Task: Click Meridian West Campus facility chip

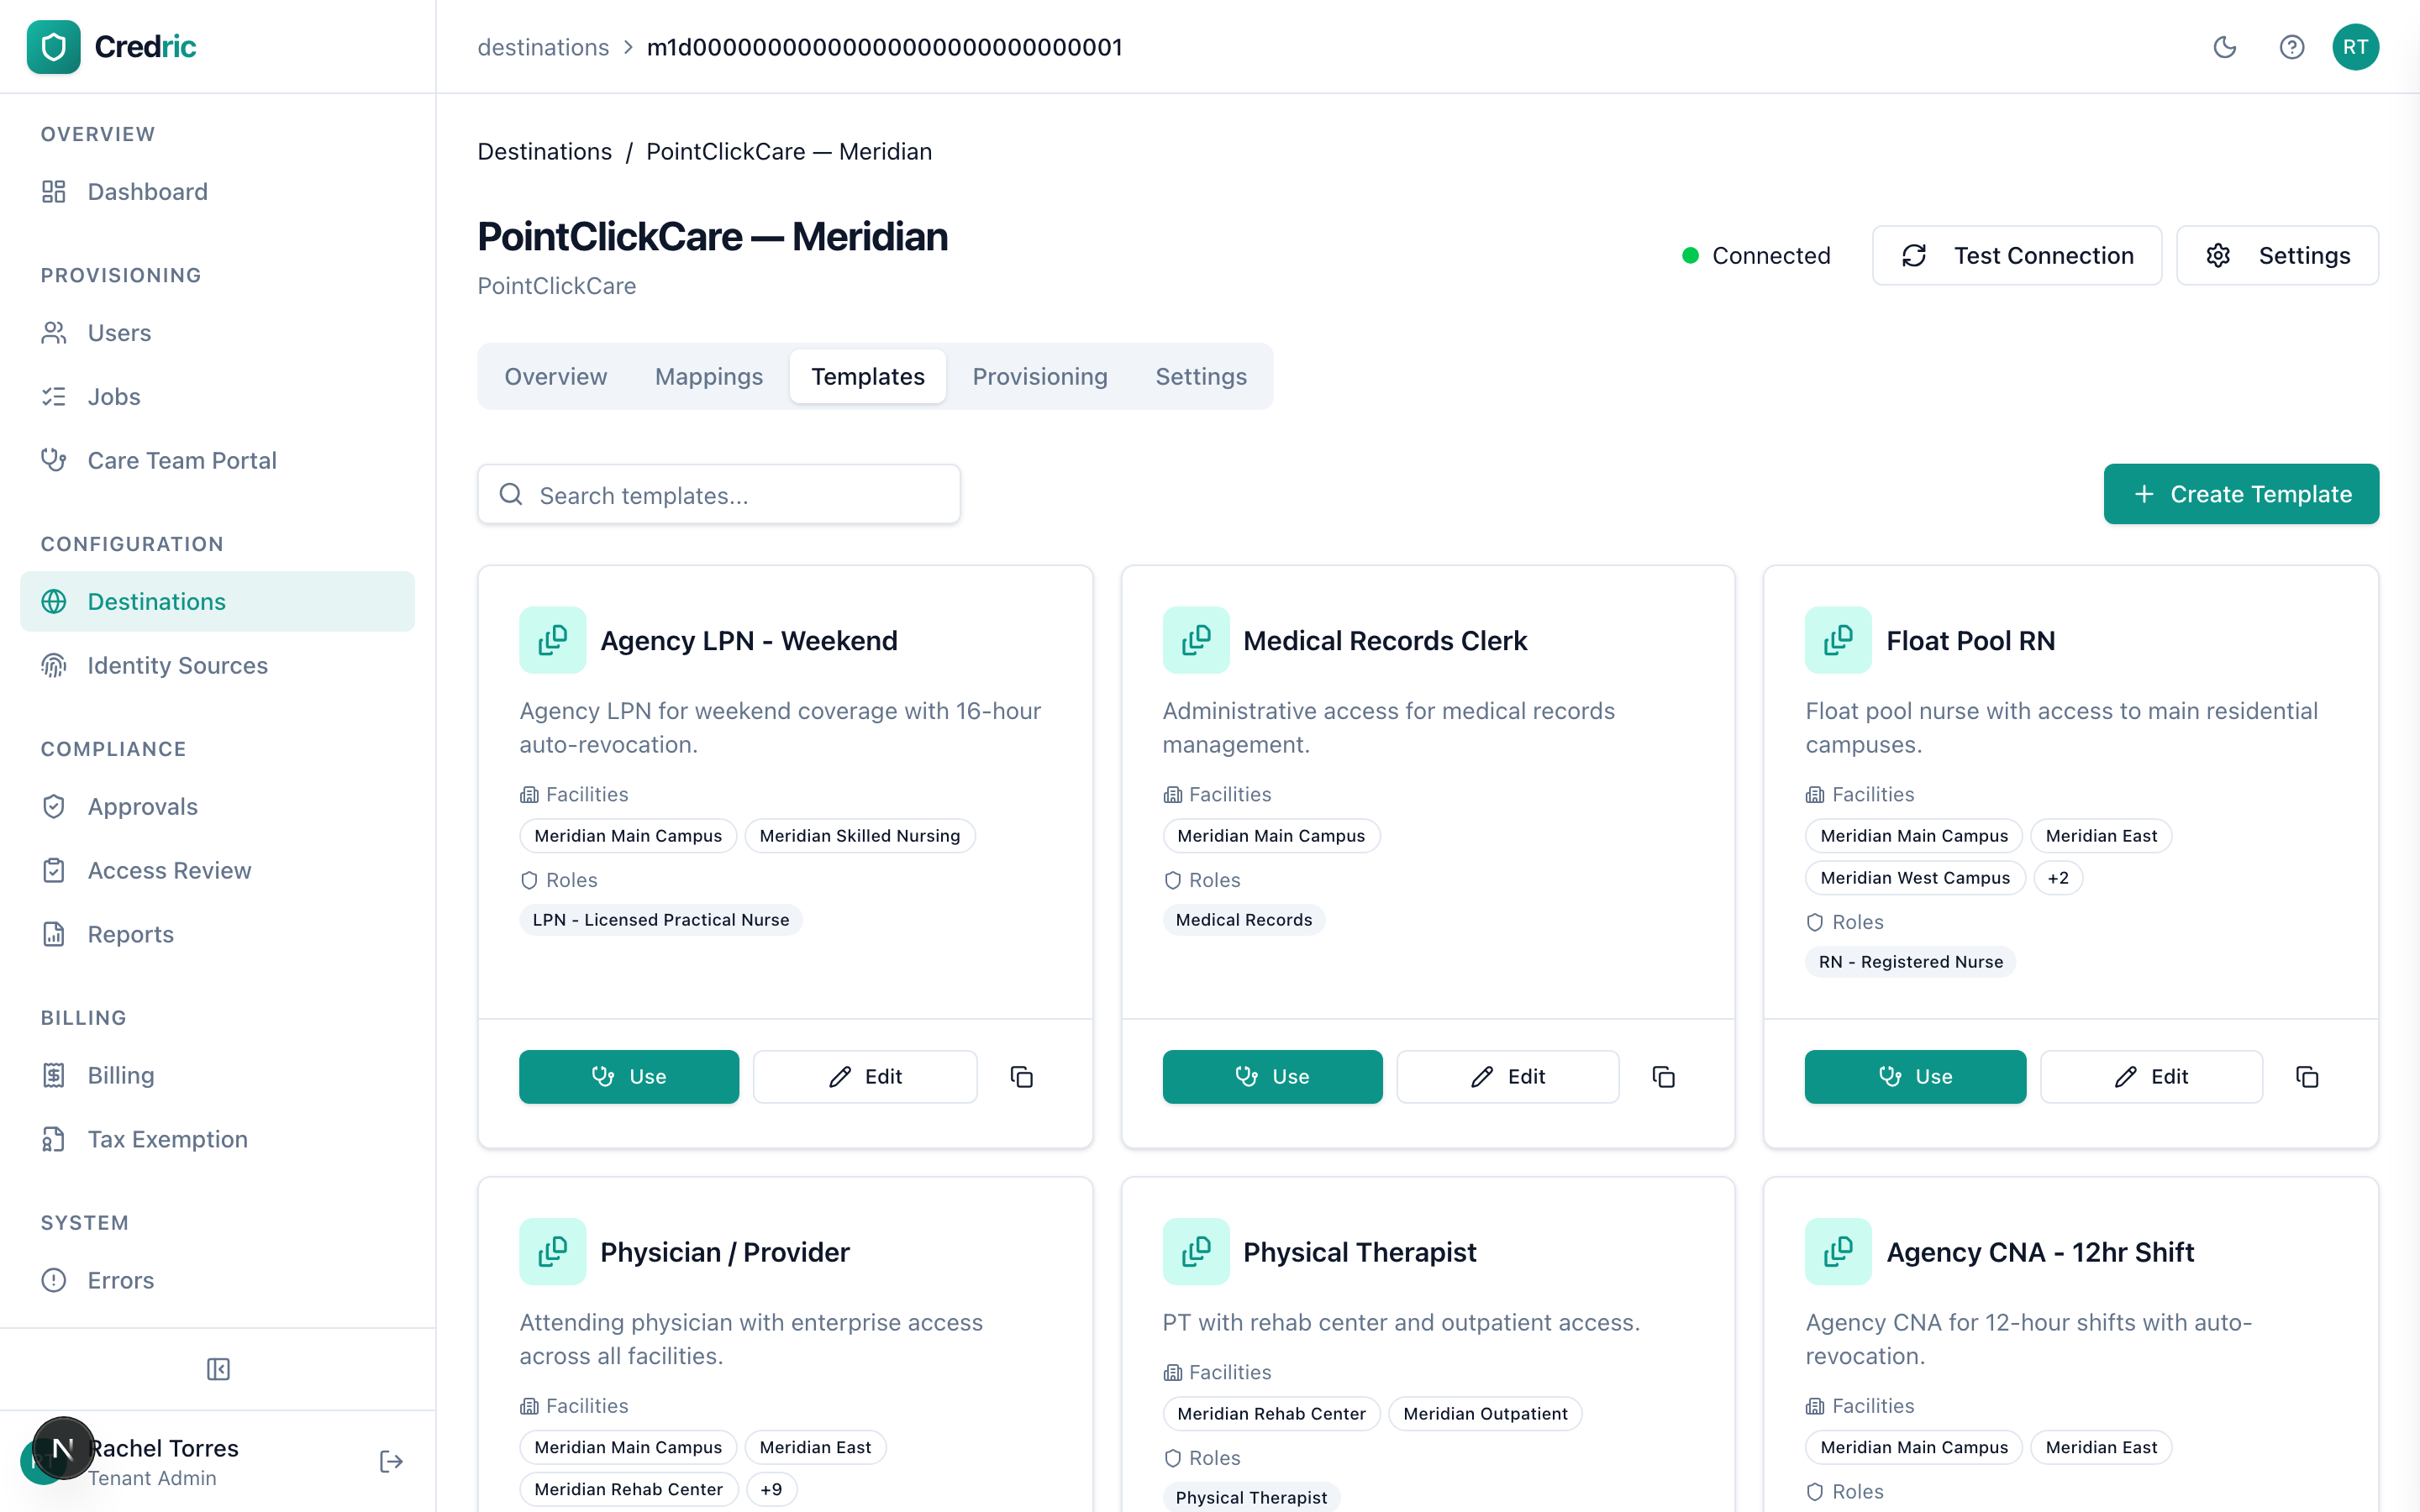Action: pos(1915,878)
